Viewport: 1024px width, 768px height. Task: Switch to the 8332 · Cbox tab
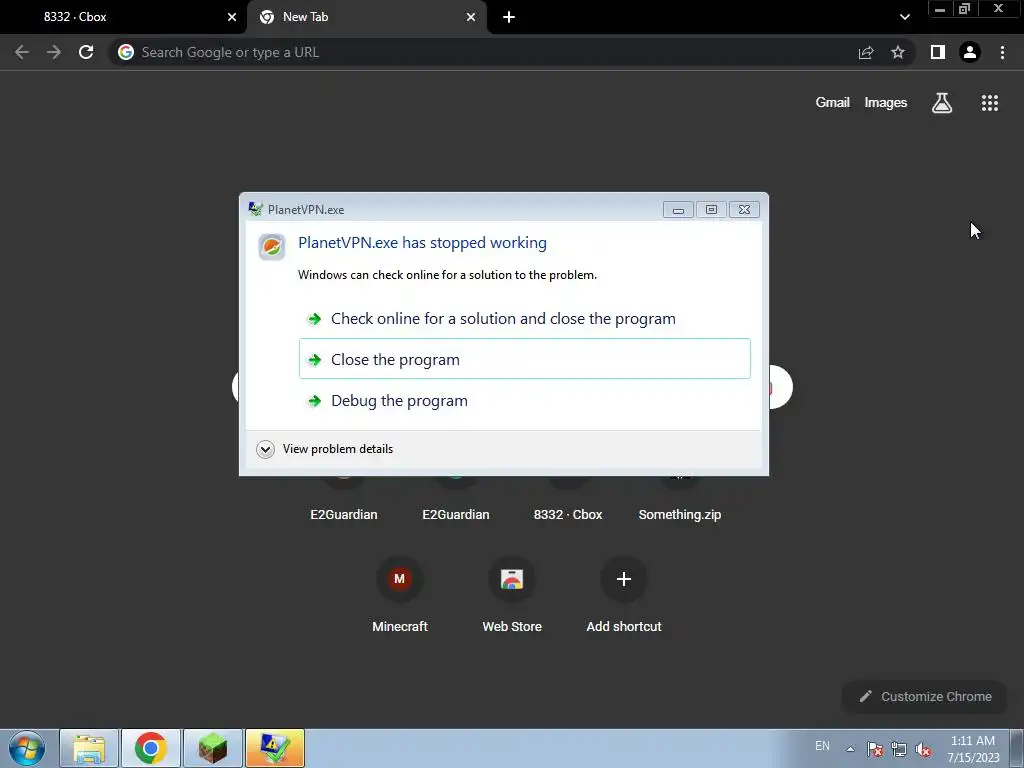[124, 17]
